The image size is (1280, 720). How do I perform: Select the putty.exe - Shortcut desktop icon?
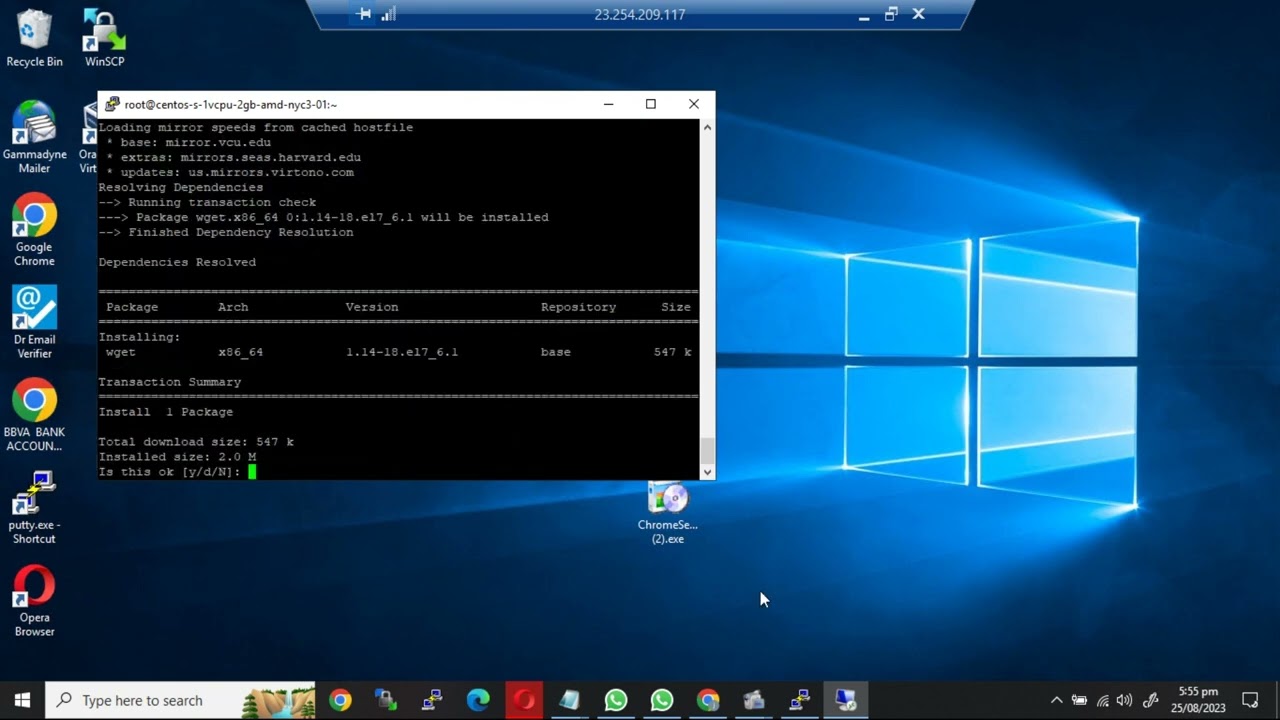point(34,508)
